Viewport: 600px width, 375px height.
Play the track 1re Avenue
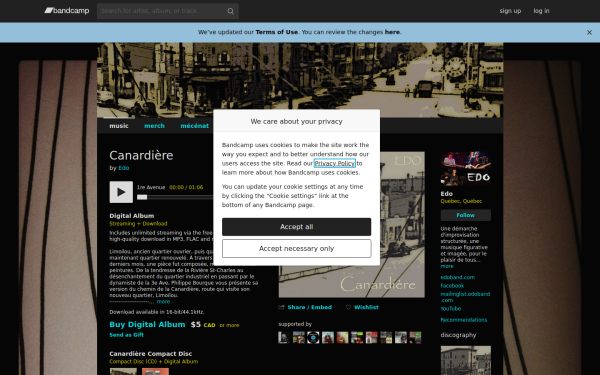(x=121, y=192)
